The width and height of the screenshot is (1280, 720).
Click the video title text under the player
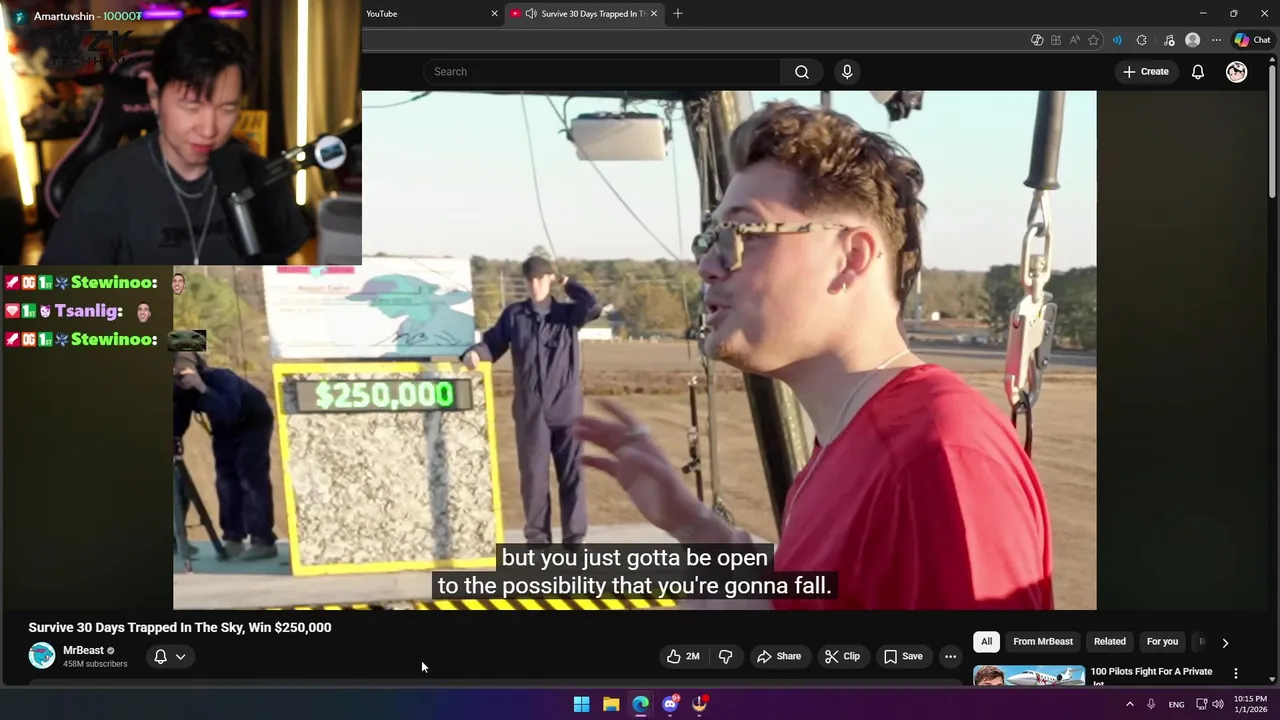(x=180, y=627)
